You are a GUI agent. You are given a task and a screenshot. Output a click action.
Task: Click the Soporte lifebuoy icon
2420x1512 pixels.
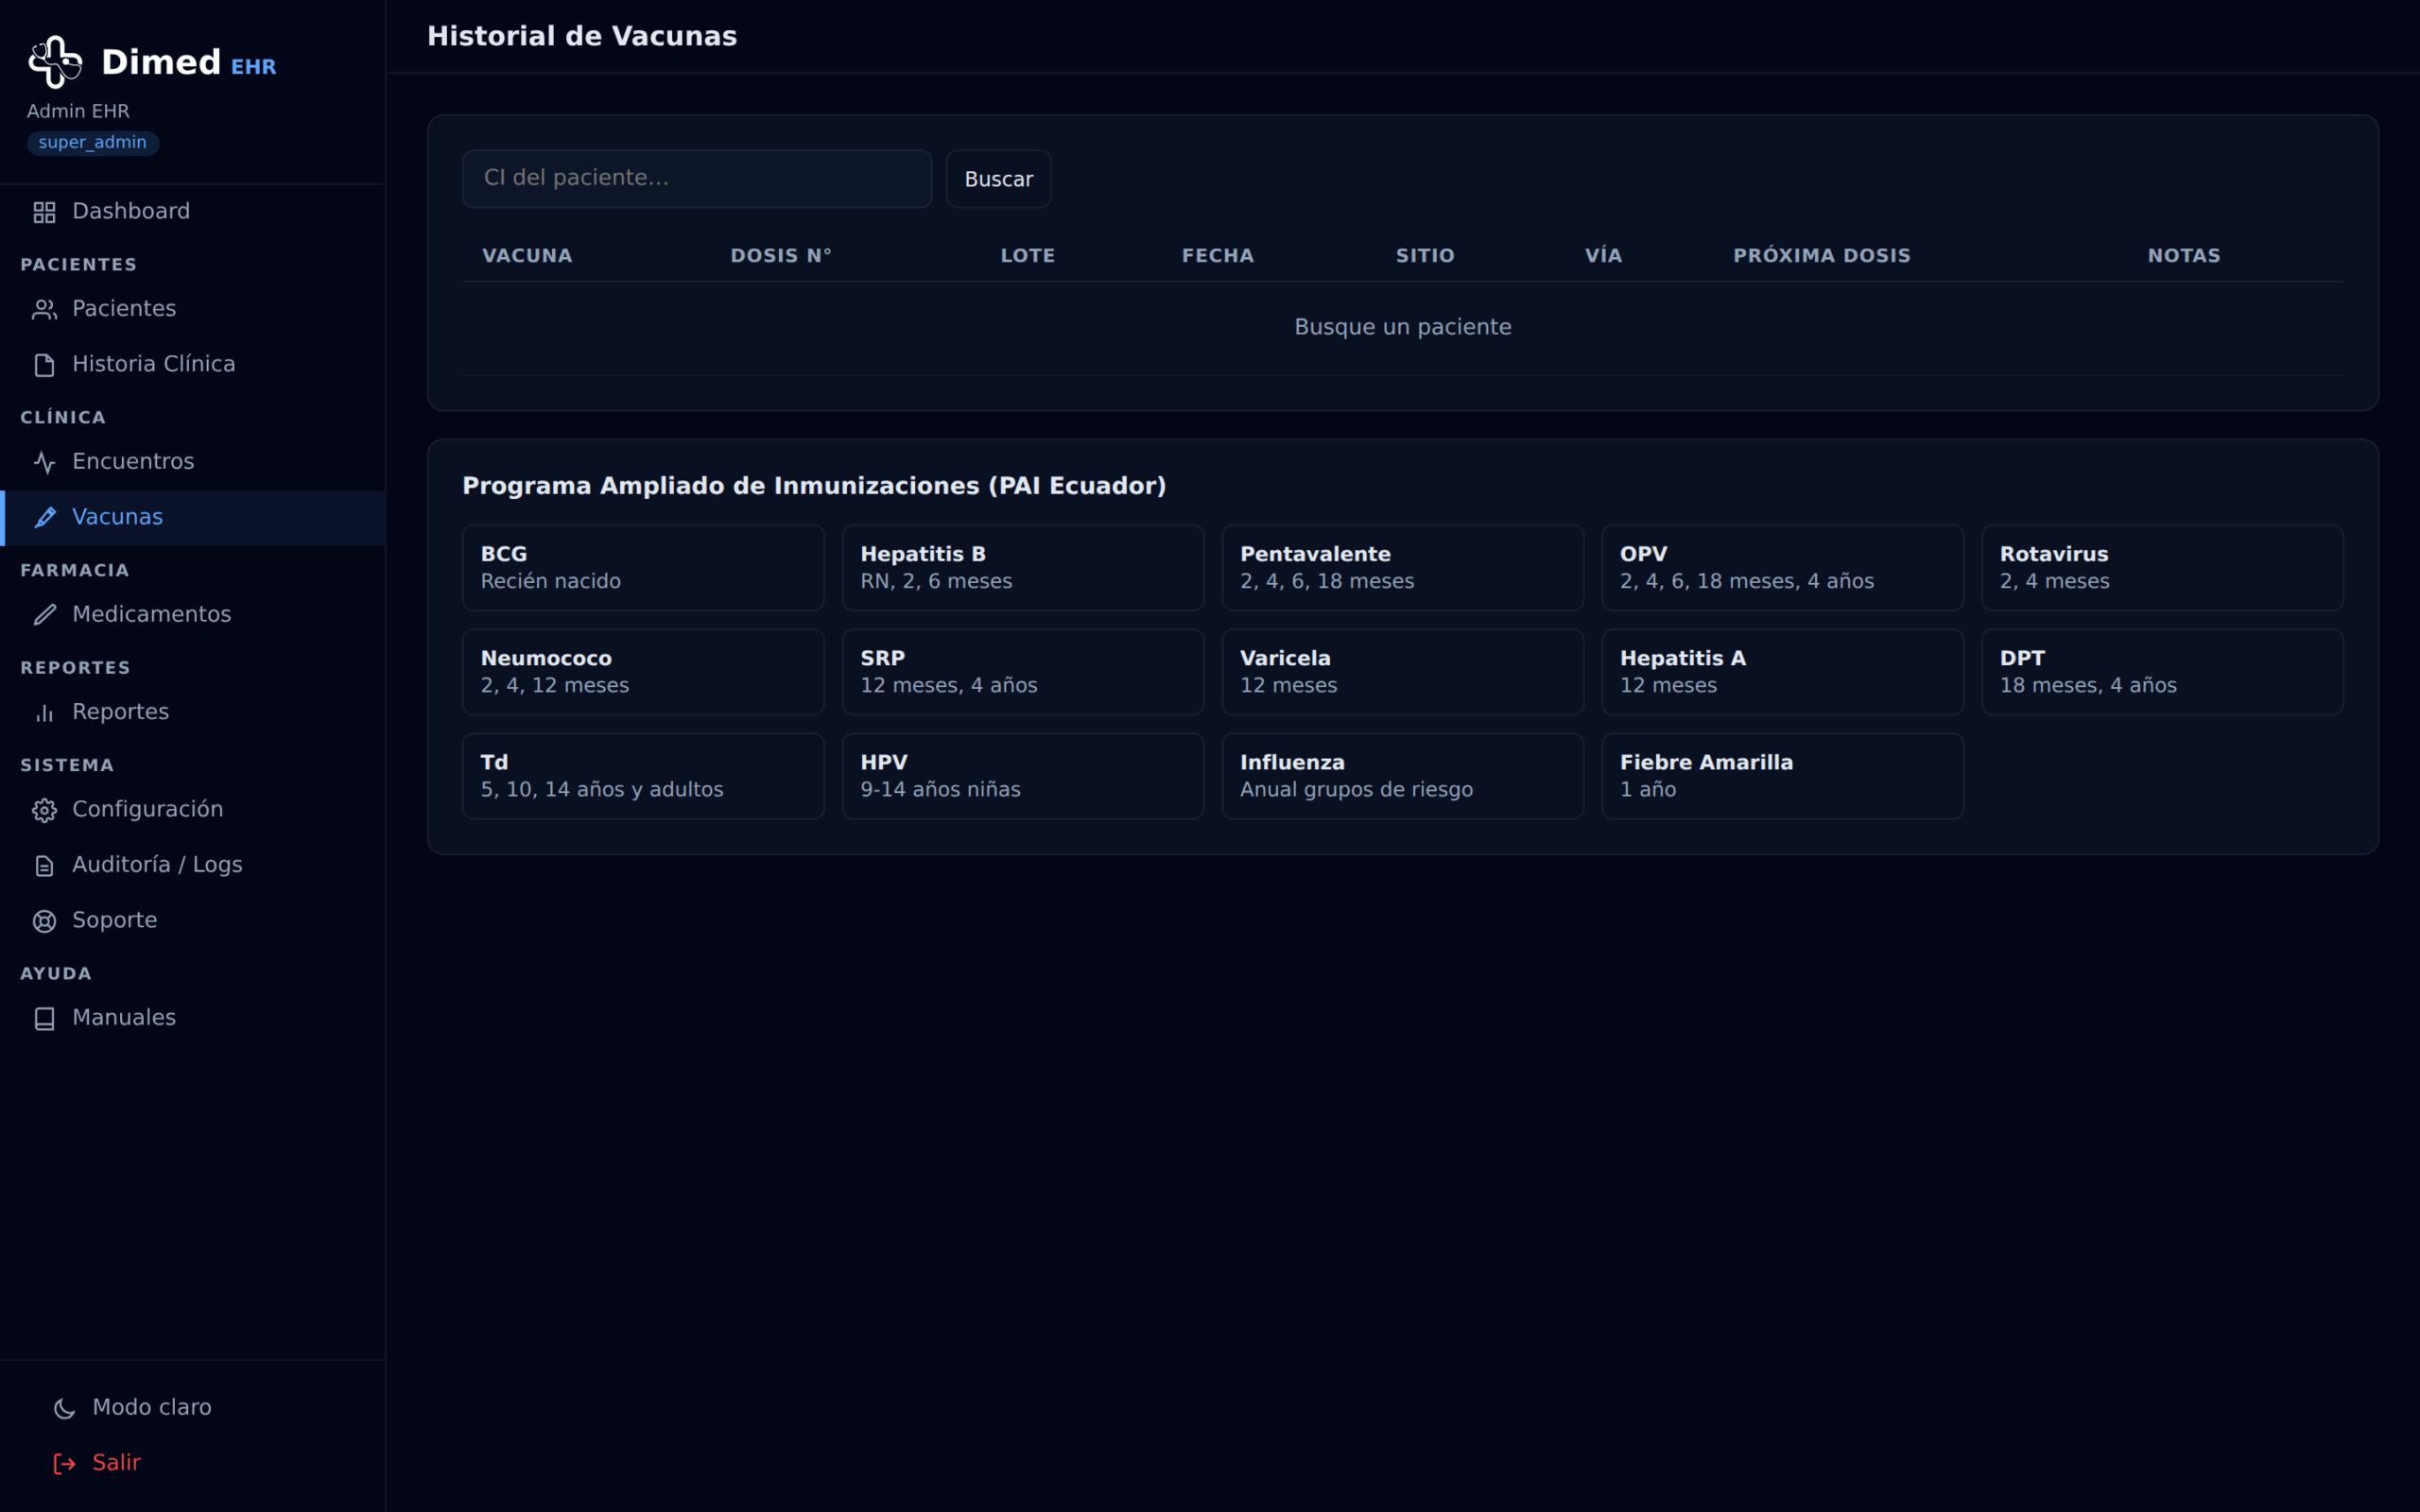click(44, 921)
